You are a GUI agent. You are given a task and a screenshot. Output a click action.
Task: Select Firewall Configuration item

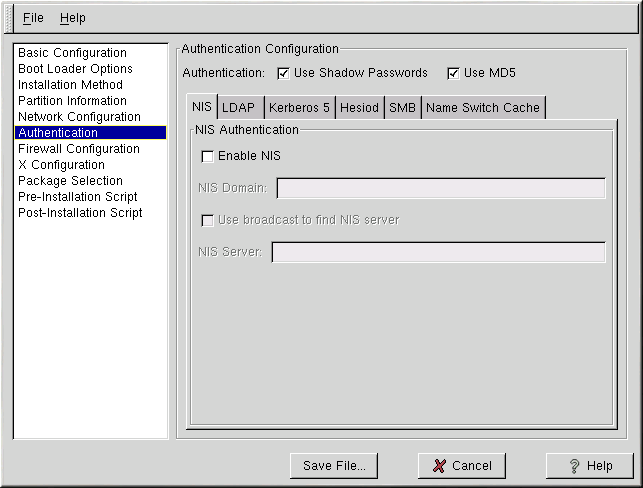(78, 149)
